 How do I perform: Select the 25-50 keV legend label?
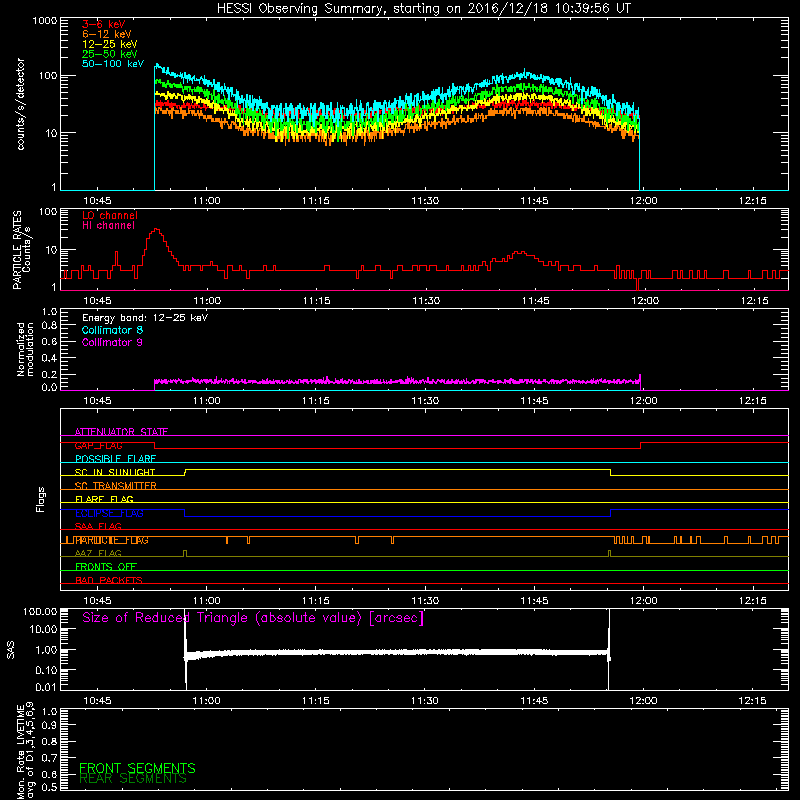[110, 54]
